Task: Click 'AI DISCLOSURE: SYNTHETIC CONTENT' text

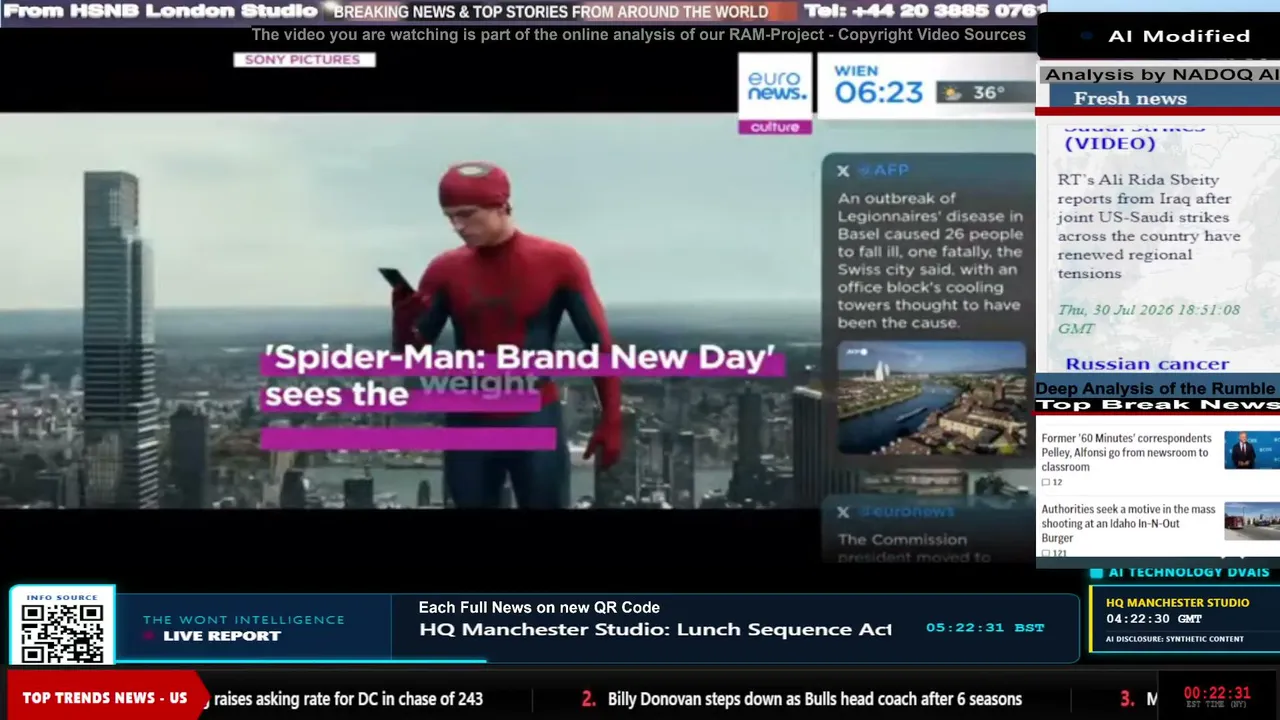Action: point(1175,639)
